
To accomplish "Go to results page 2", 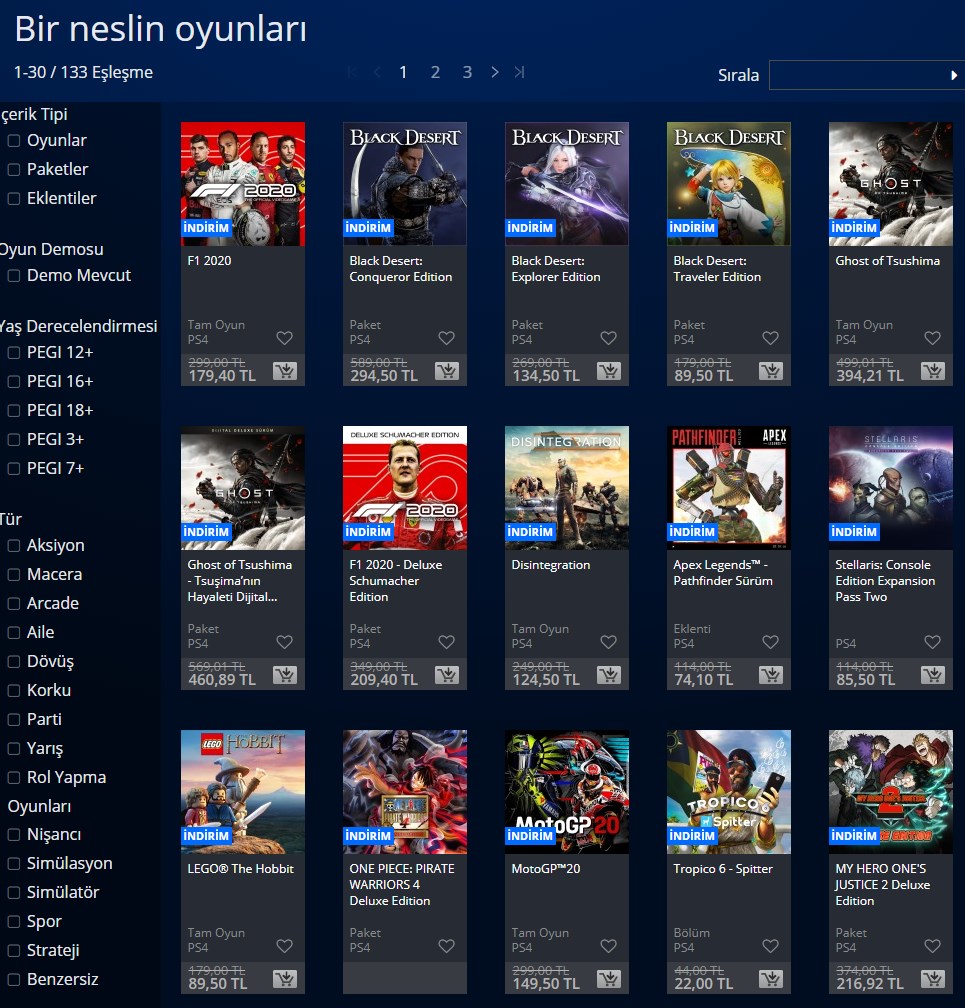I will tap(435, 72).
